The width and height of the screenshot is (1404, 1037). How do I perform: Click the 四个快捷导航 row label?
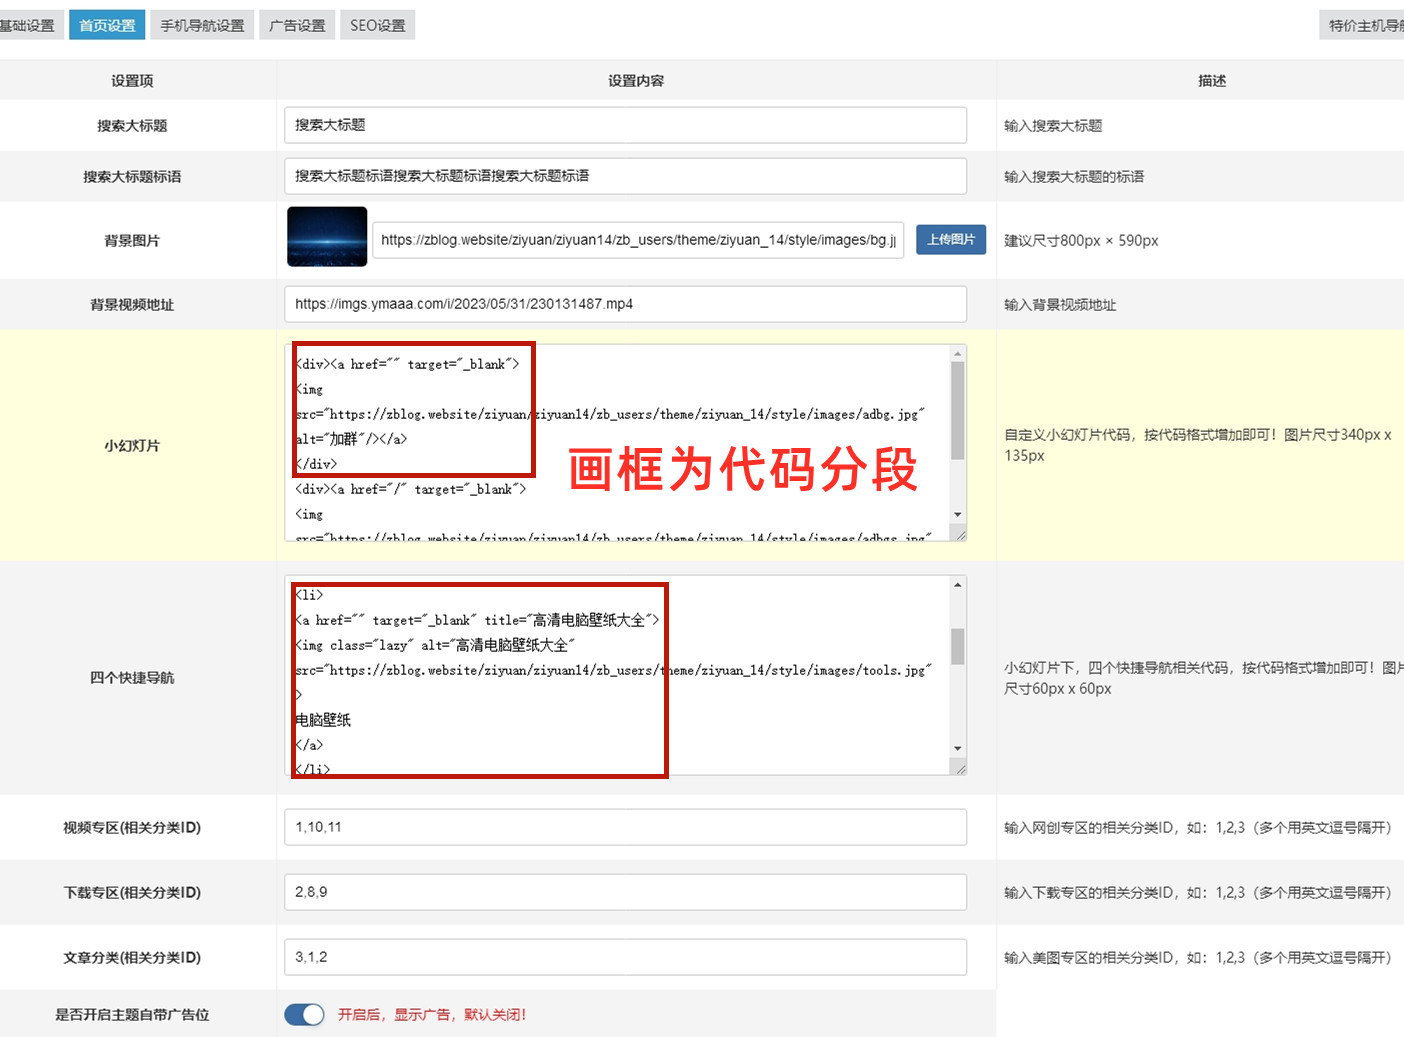(x=132, y=678)
